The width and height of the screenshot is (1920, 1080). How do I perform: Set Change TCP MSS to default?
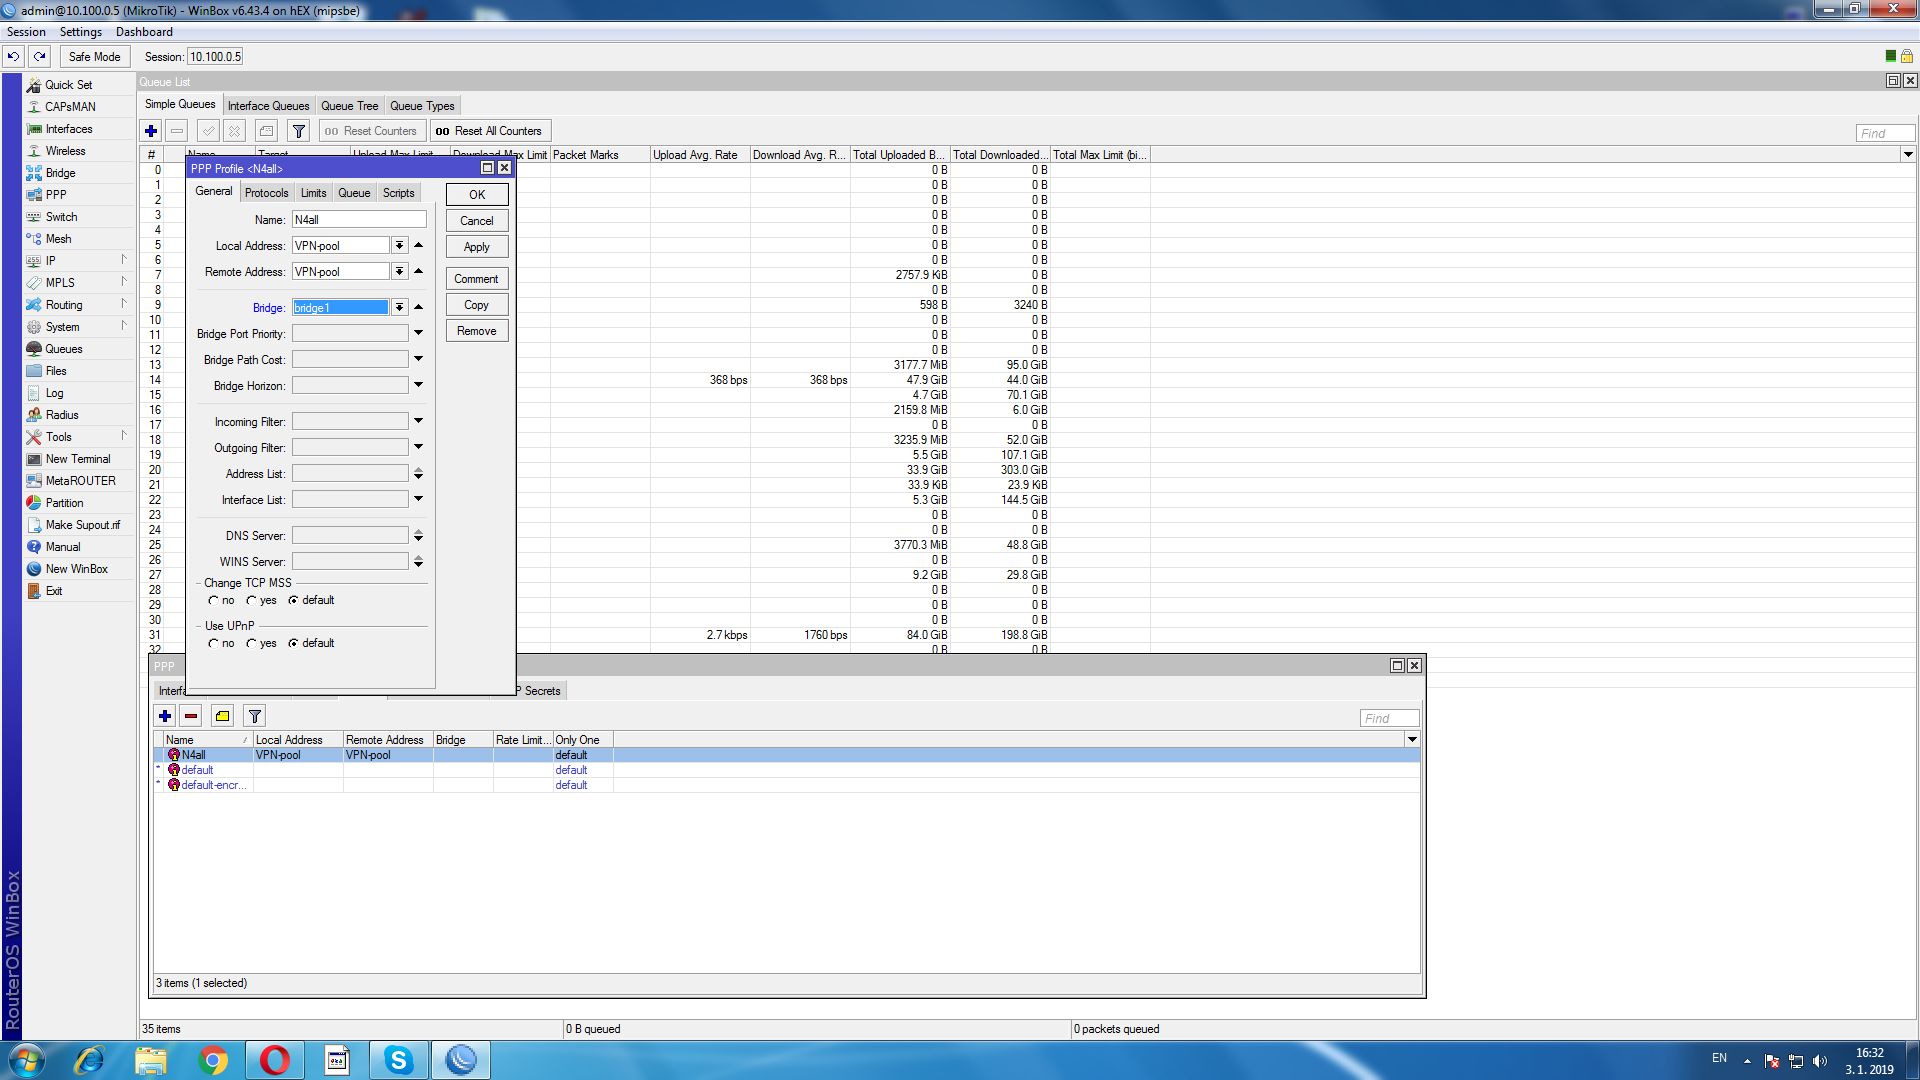293,601
